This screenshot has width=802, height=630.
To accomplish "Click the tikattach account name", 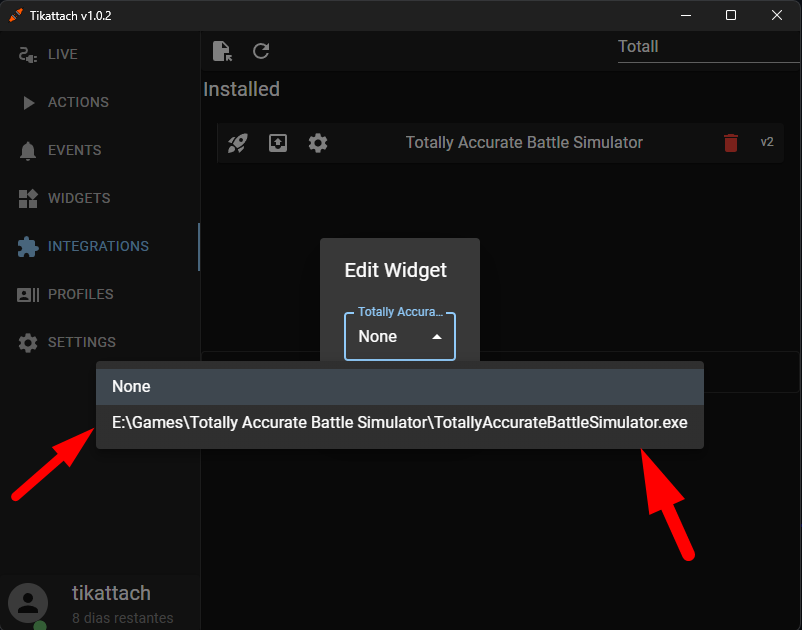I will click(x=112, y=593).
